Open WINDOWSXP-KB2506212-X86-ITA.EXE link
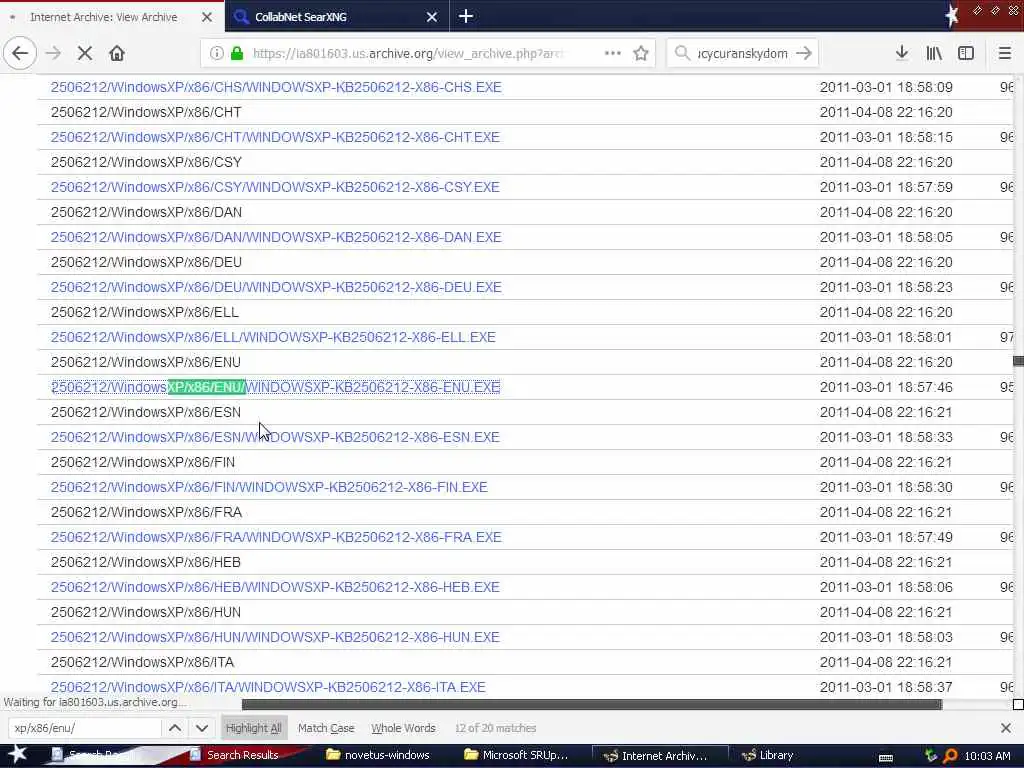 click(x=268, y=687)
